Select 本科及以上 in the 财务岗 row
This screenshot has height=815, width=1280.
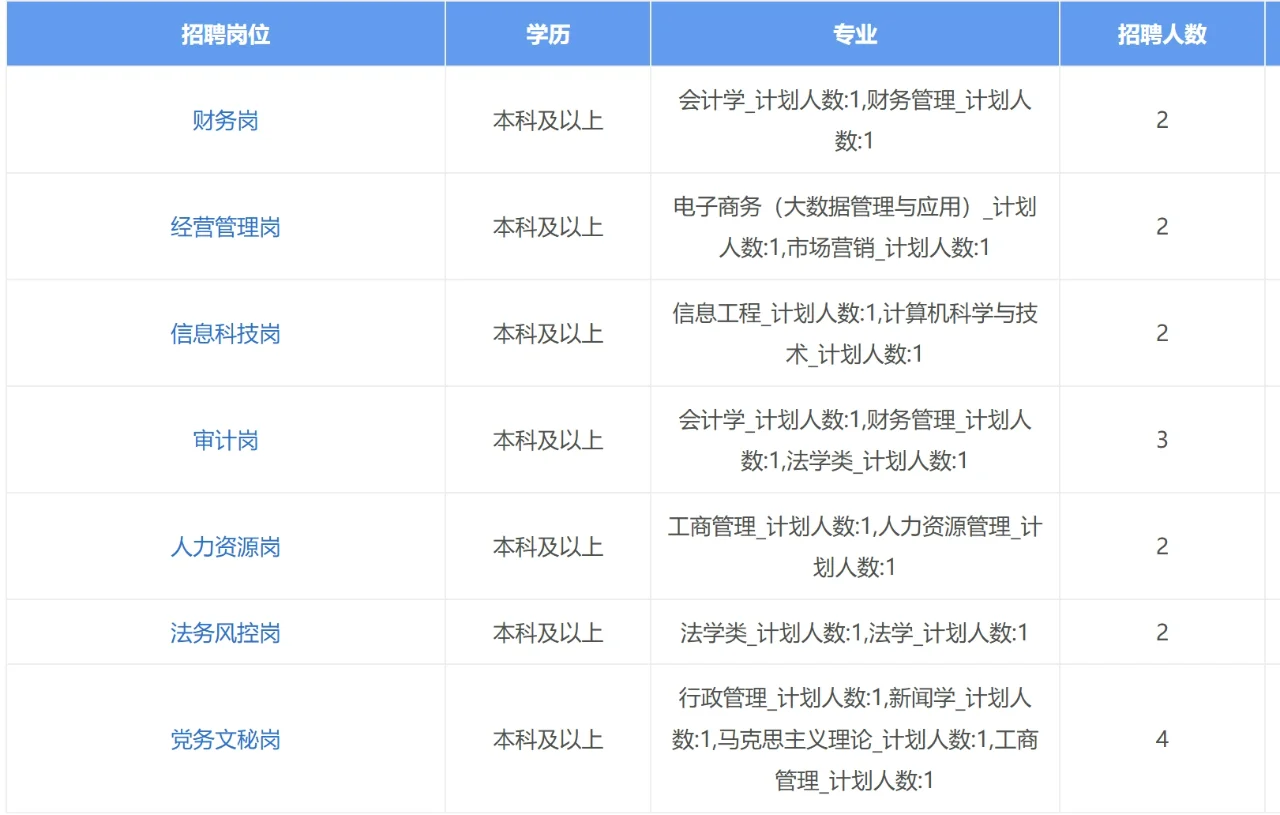(548, 121)
